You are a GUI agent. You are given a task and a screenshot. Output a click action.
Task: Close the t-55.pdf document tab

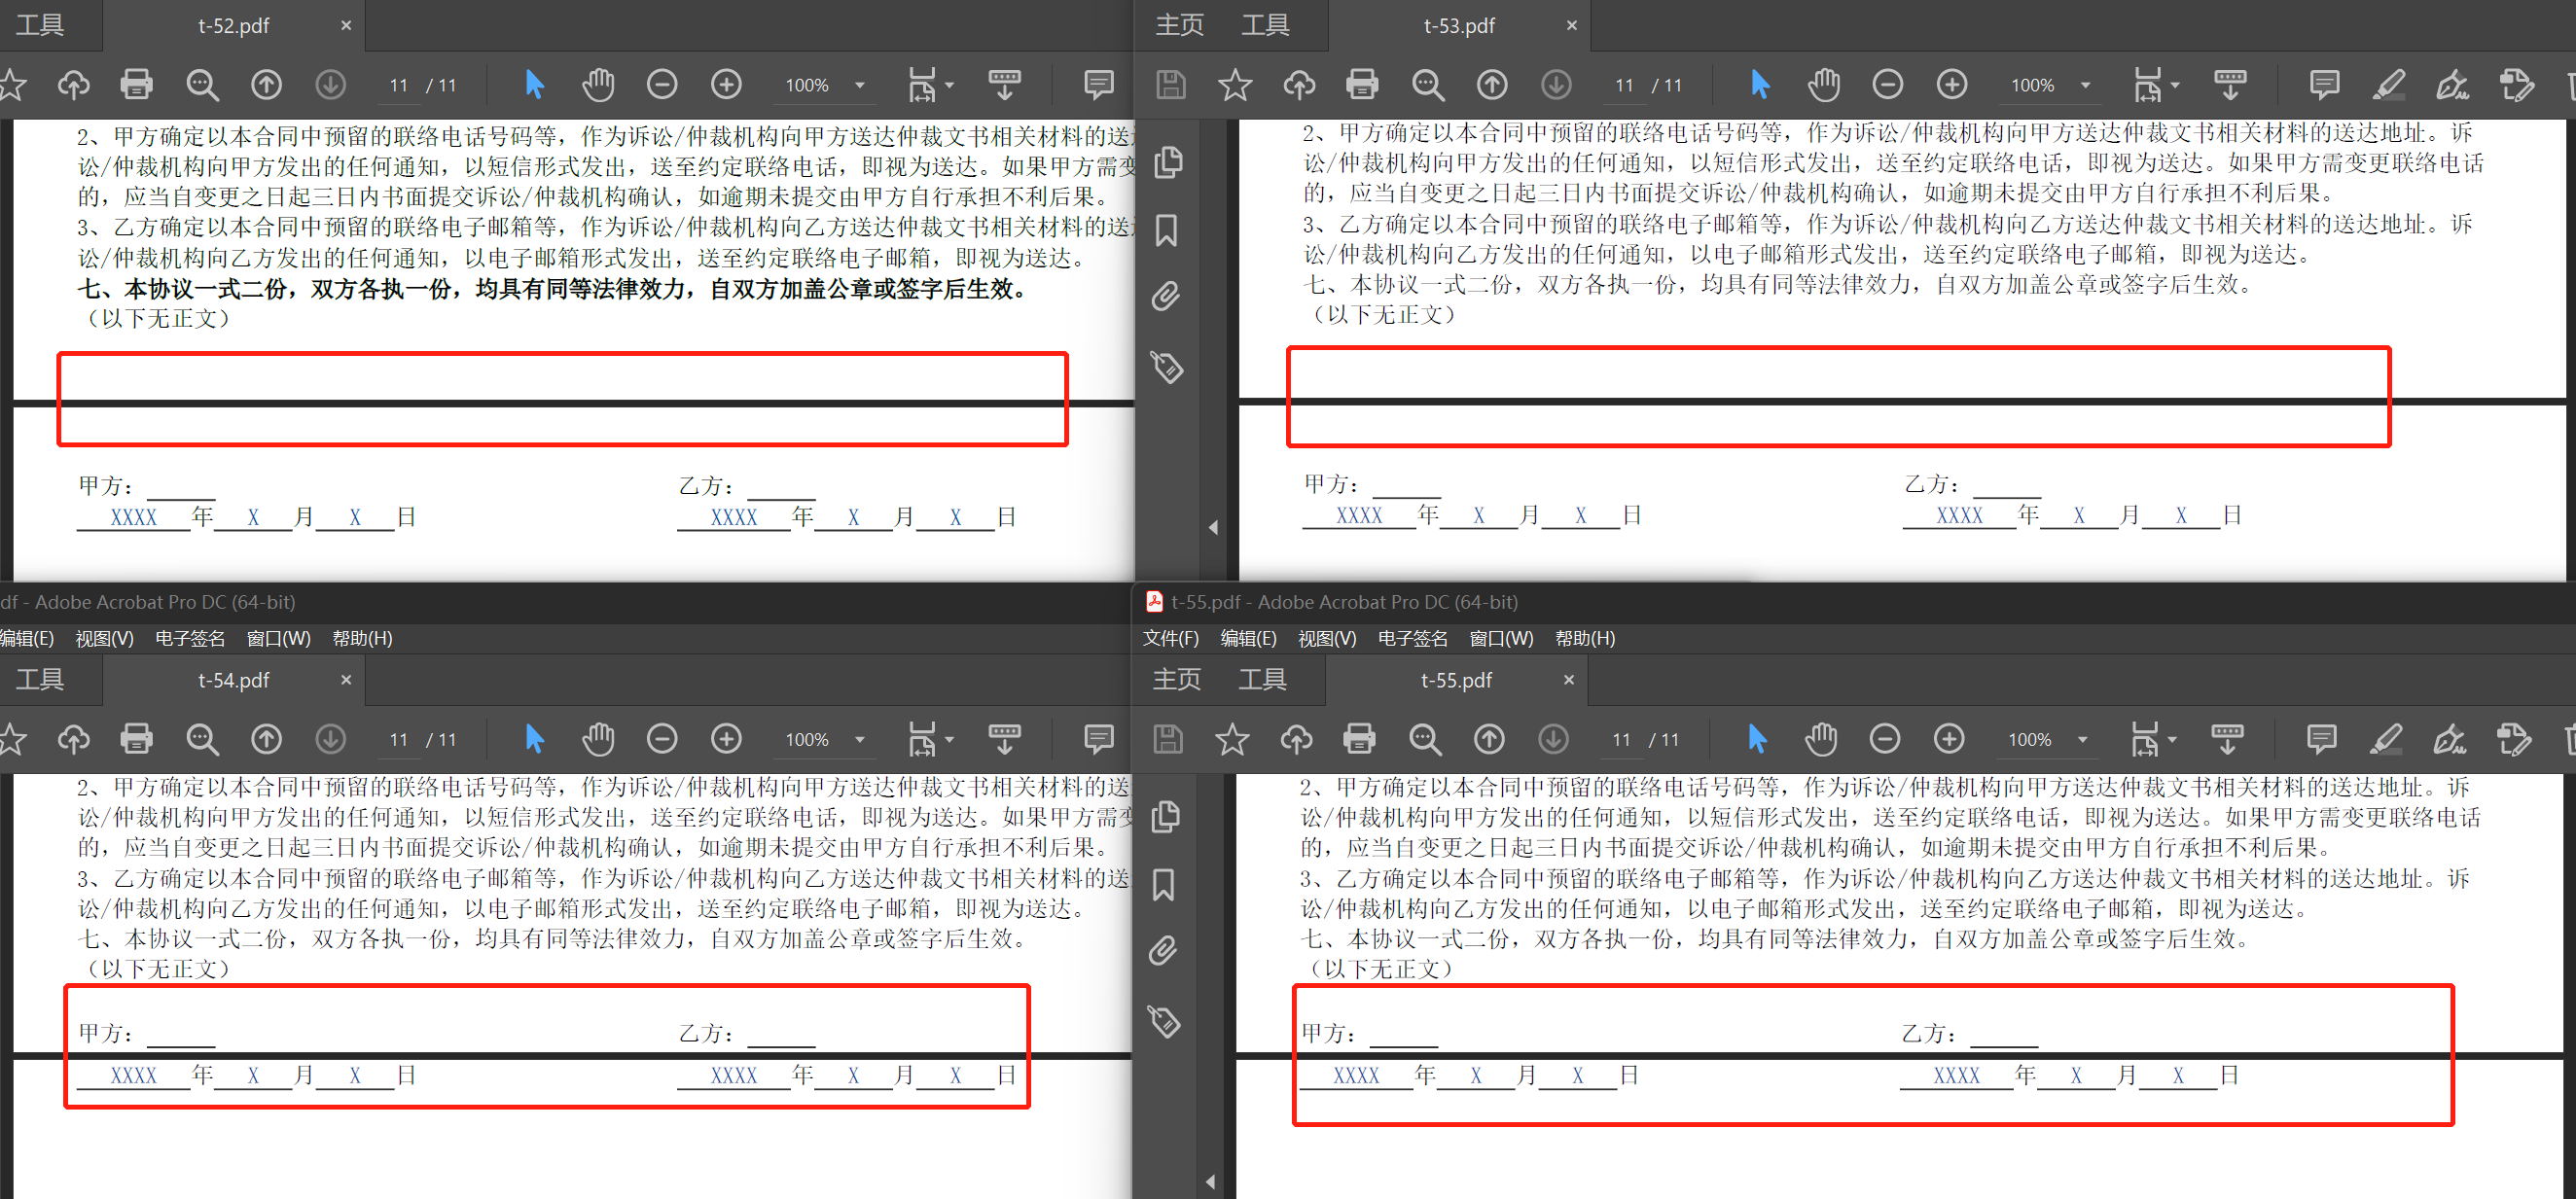[x=1568, y=679]
